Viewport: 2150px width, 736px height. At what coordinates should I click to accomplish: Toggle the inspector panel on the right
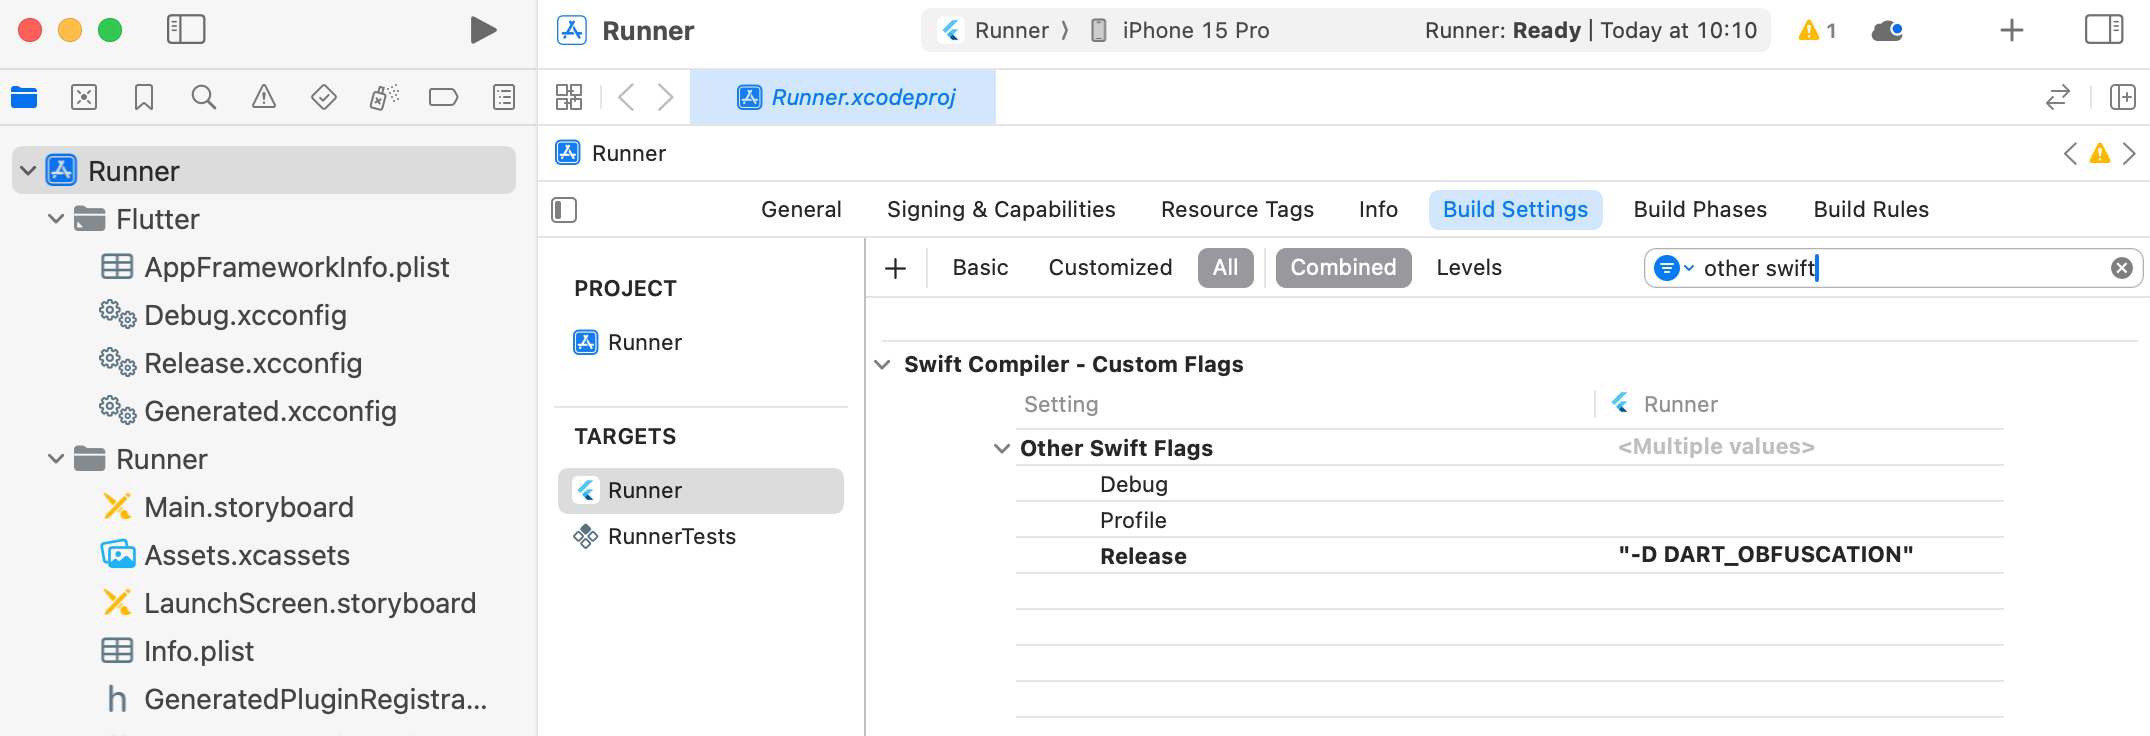tap(2104, 30)
